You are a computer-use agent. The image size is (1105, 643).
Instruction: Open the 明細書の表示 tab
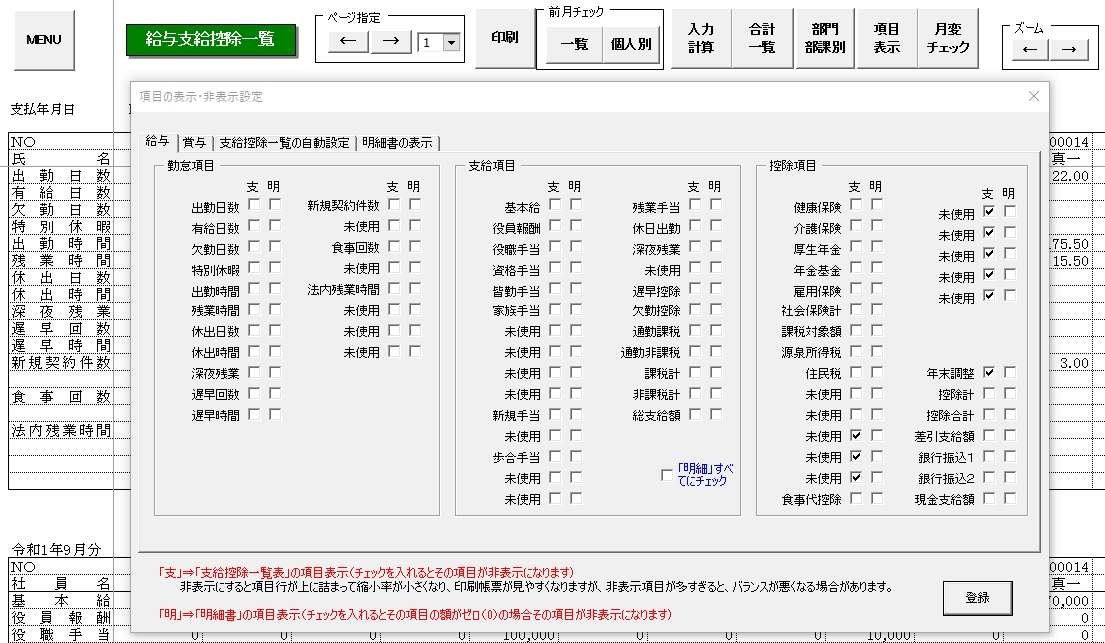397,142
